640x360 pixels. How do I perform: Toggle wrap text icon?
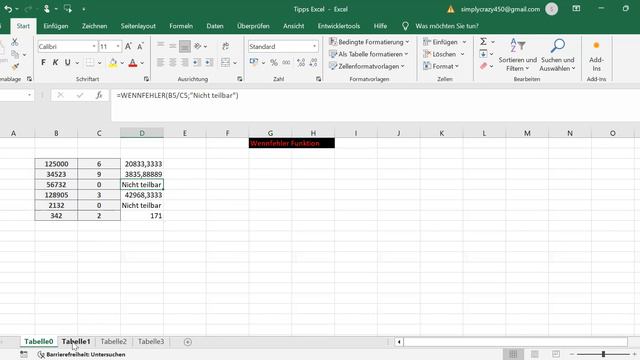(x=225, y=47)
